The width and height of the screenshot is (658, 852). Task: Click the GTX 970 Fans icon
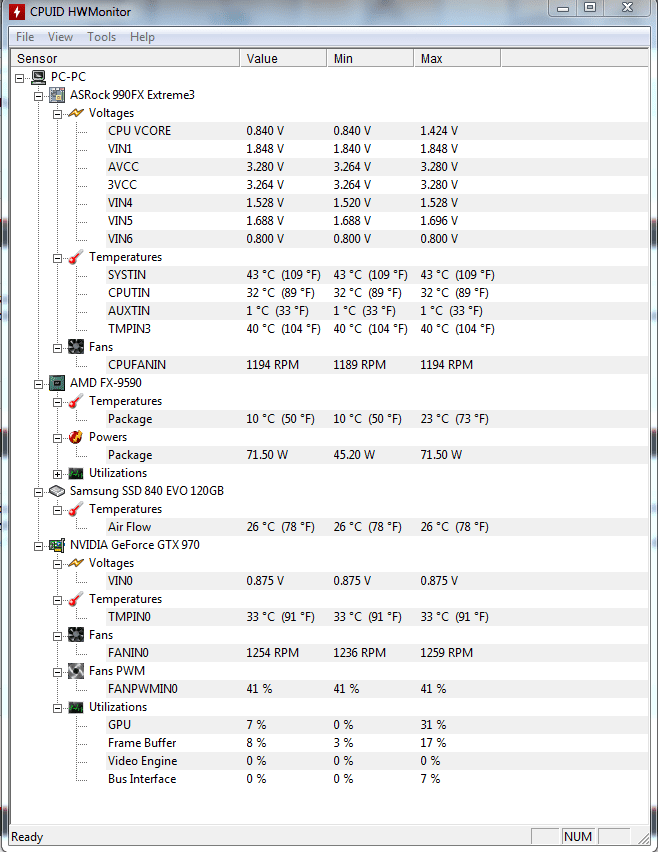76,635
